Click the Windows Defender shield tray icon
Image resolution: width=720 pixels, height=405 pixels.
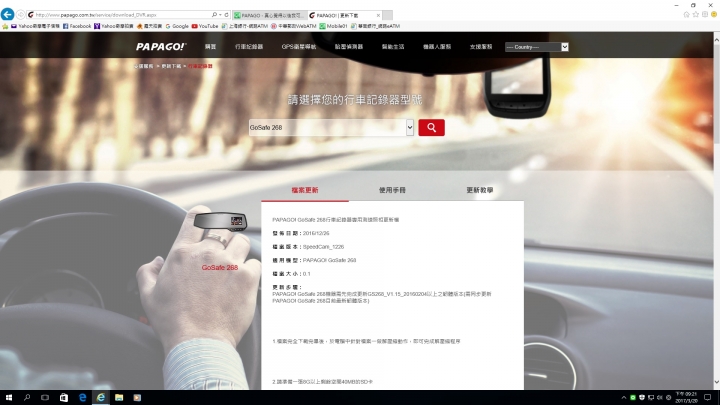click(641, 398)
